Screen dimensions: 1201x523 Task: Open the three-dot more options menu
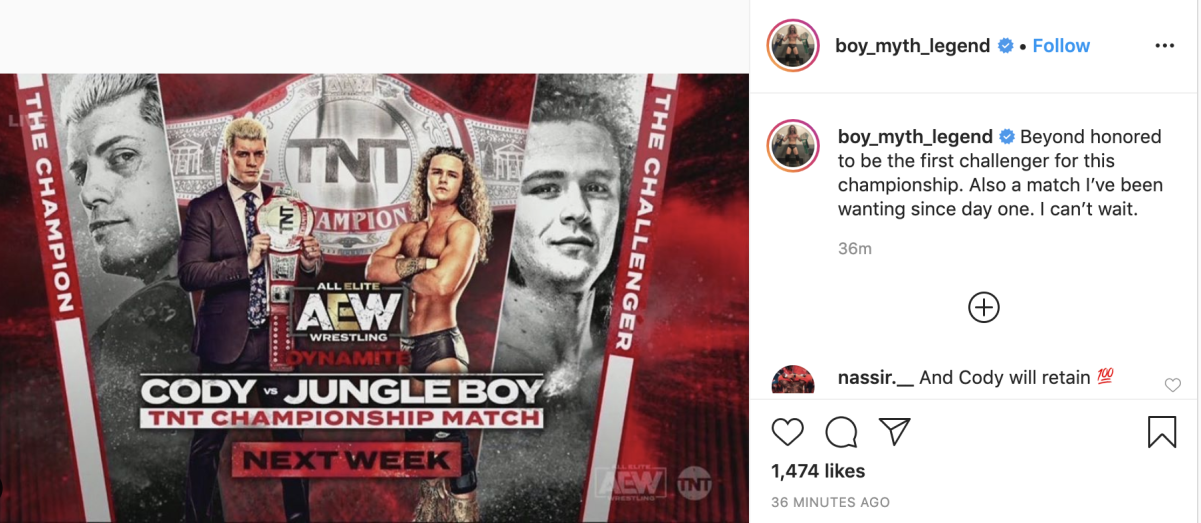pos(1164,46)
